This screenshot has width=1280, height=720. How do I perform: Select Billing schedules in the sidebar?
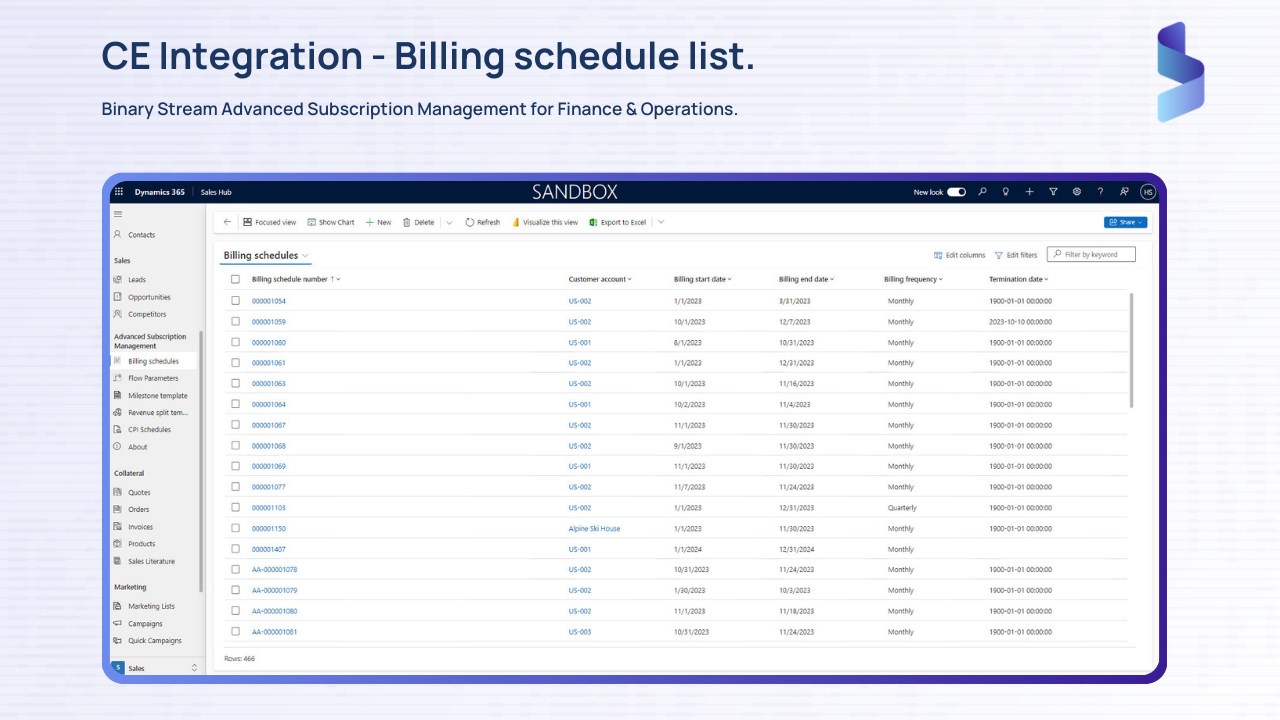tap(153, 361)
